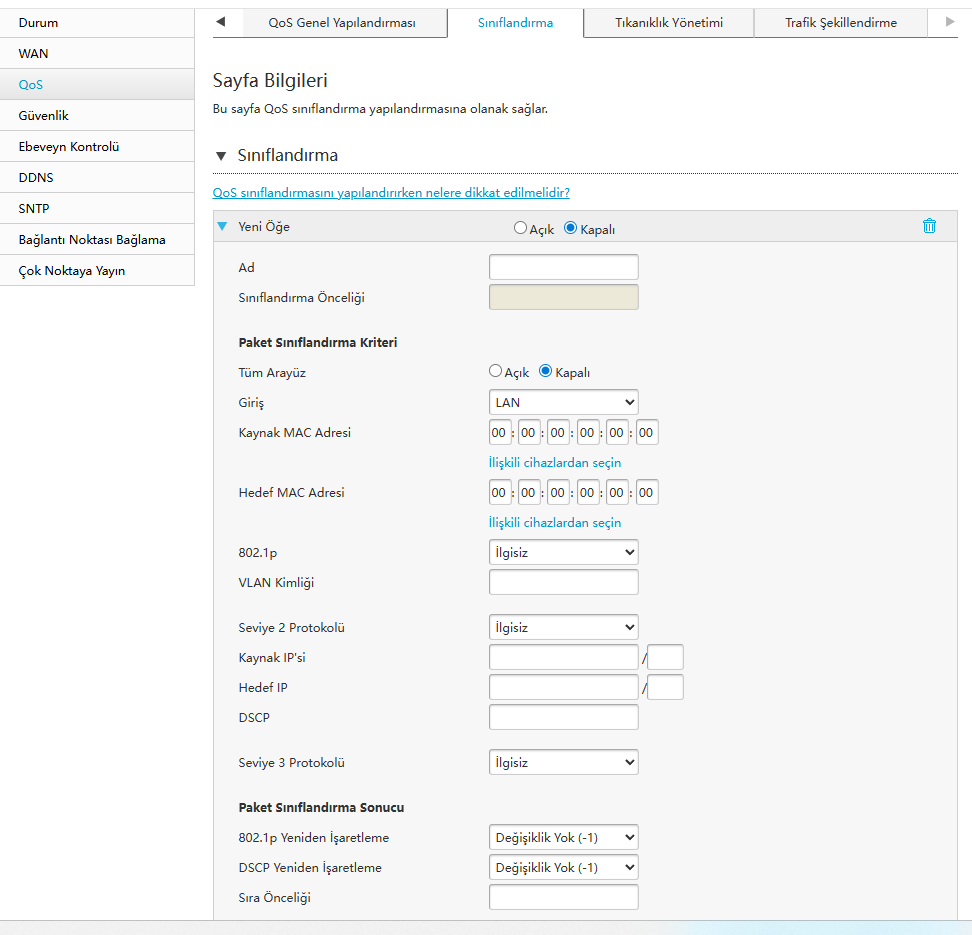Click İlişkili cihazlardan seçin under Hedef MAC

click(x=555, y=523)
